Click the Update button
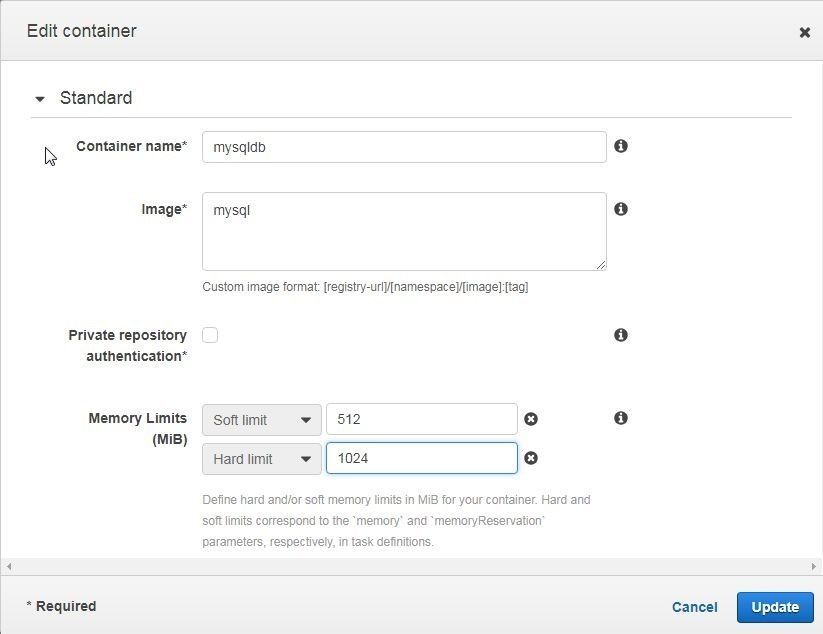This screenshot has width=823, height=634. [775, 607]
